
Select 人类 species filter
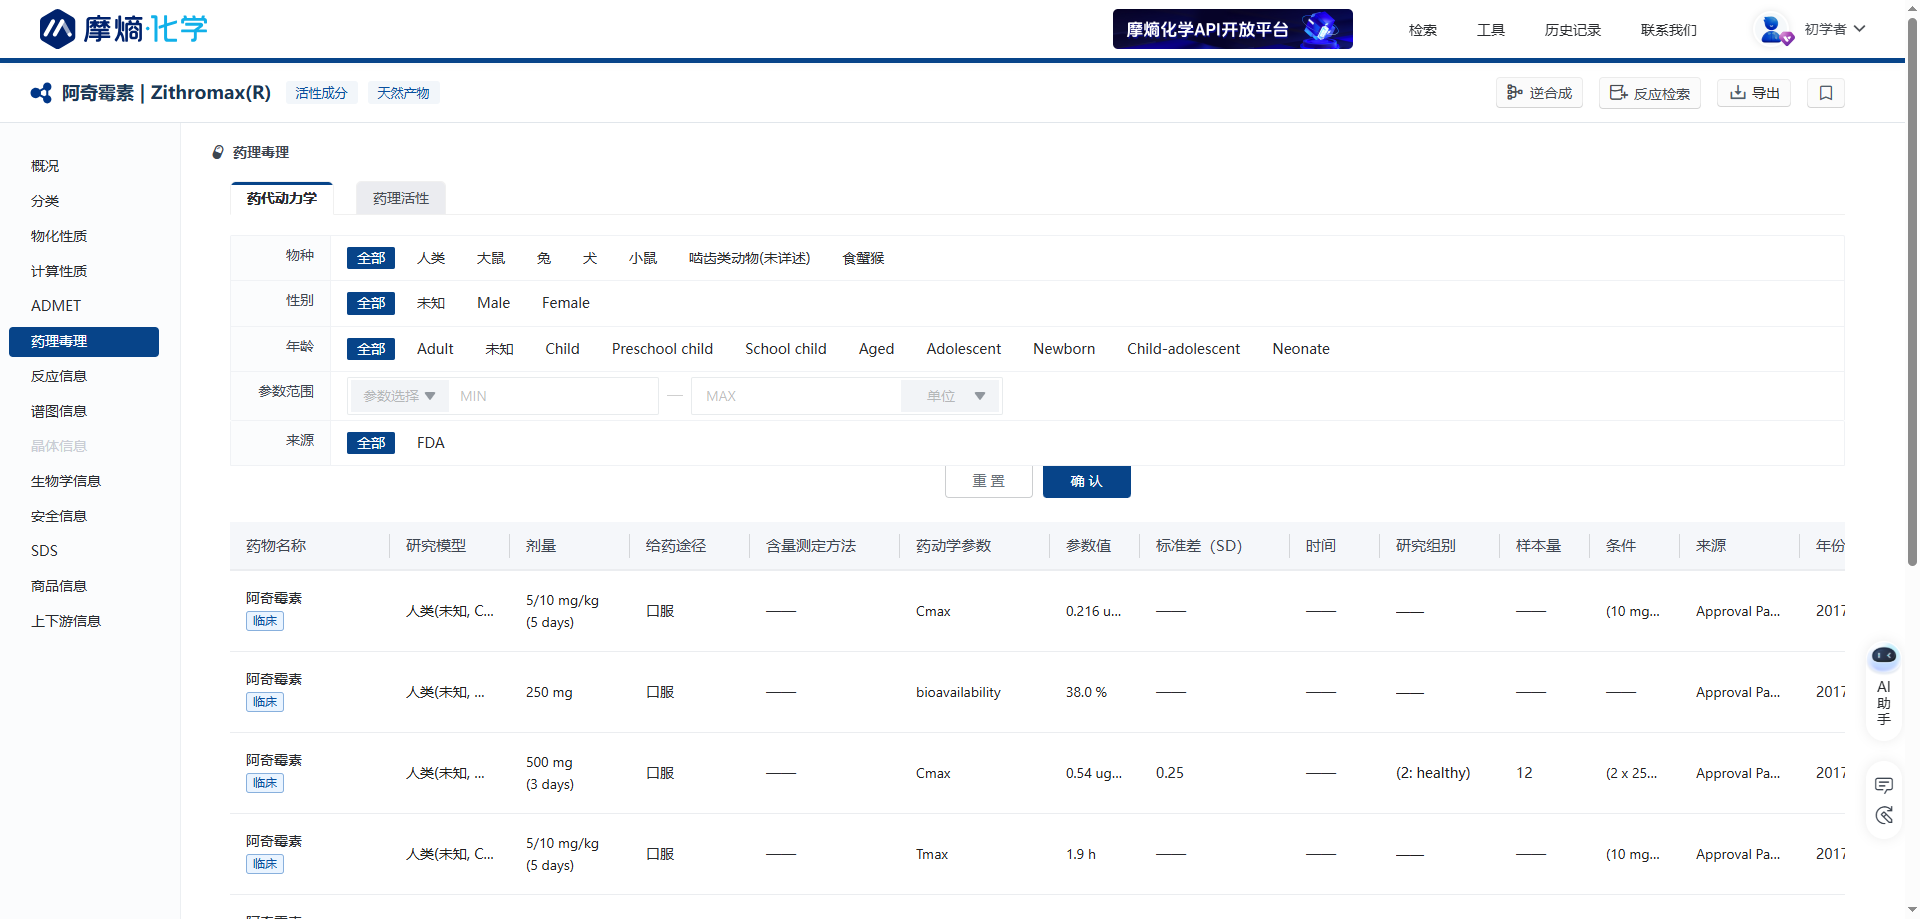[431, 258]
